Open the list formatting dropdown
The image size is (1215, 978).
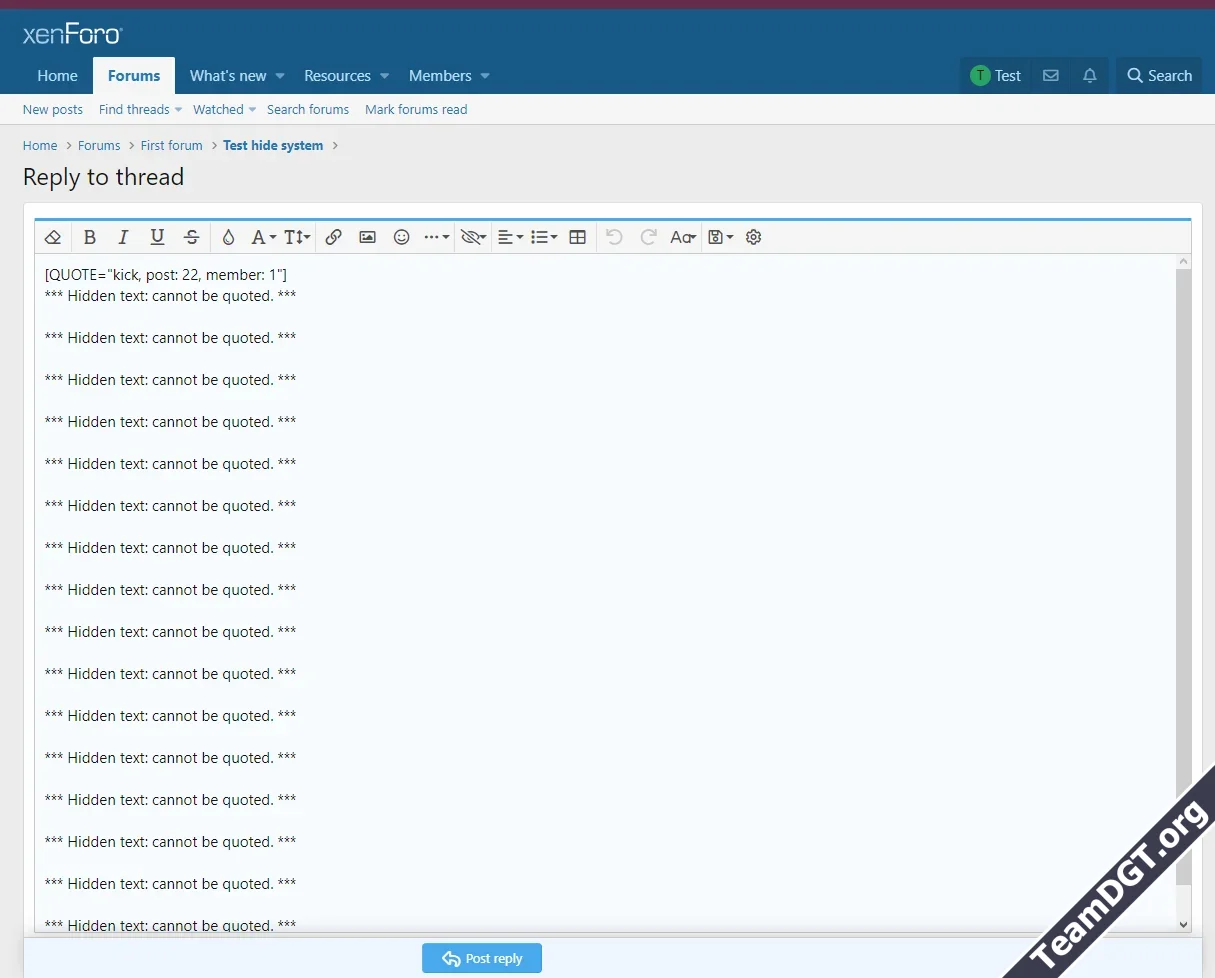pyautogui.click(x=543, y=237)
